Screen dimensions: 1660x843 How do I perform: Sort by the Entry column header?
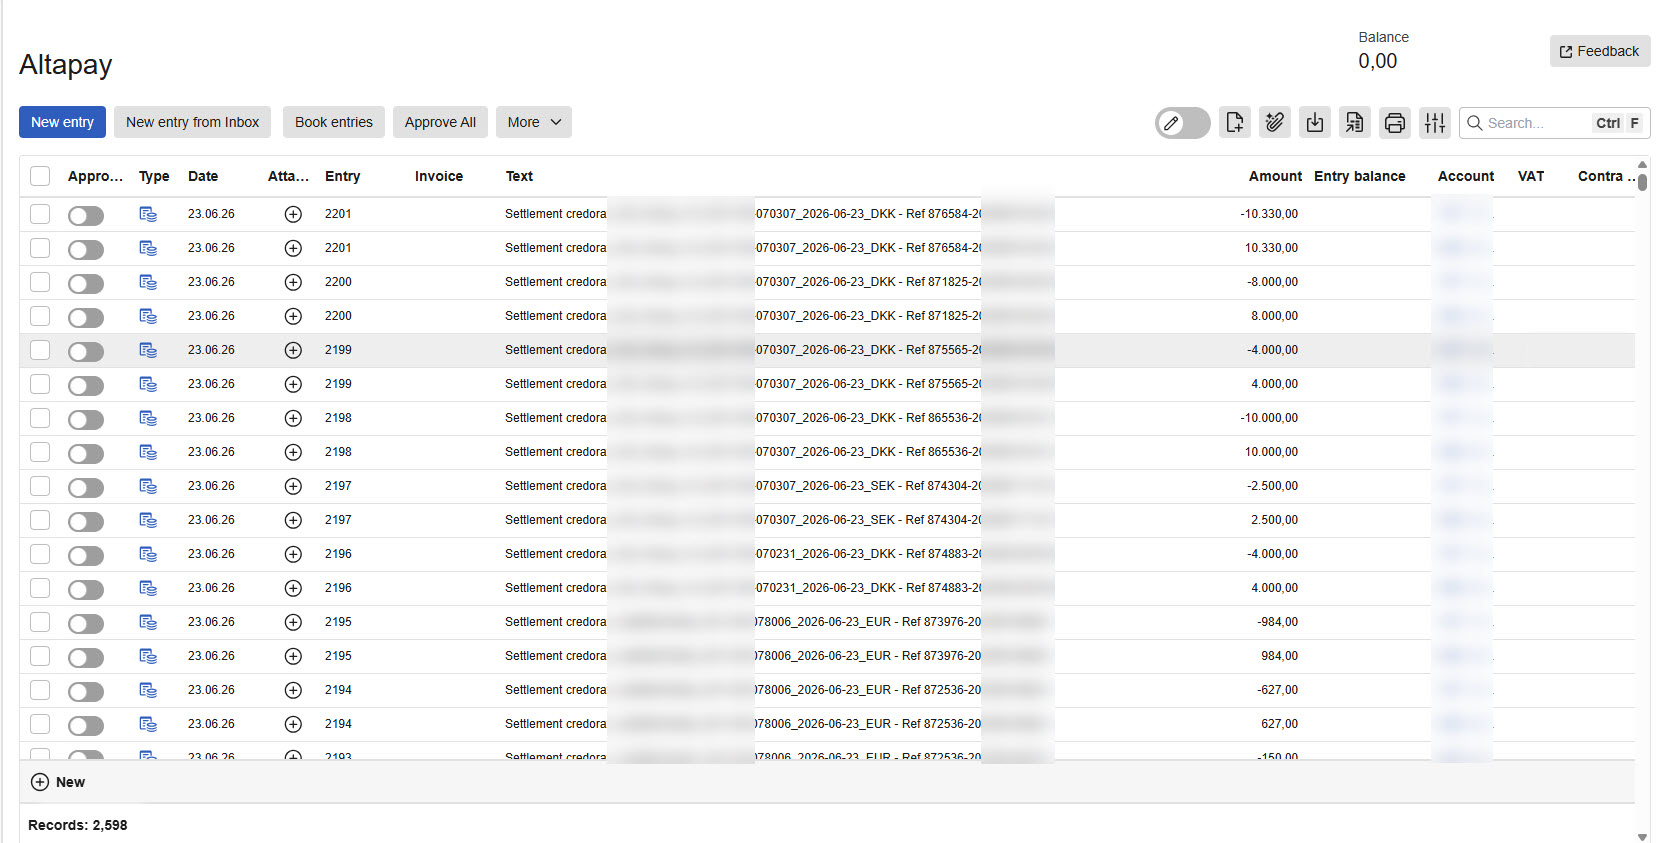[342, 176]
